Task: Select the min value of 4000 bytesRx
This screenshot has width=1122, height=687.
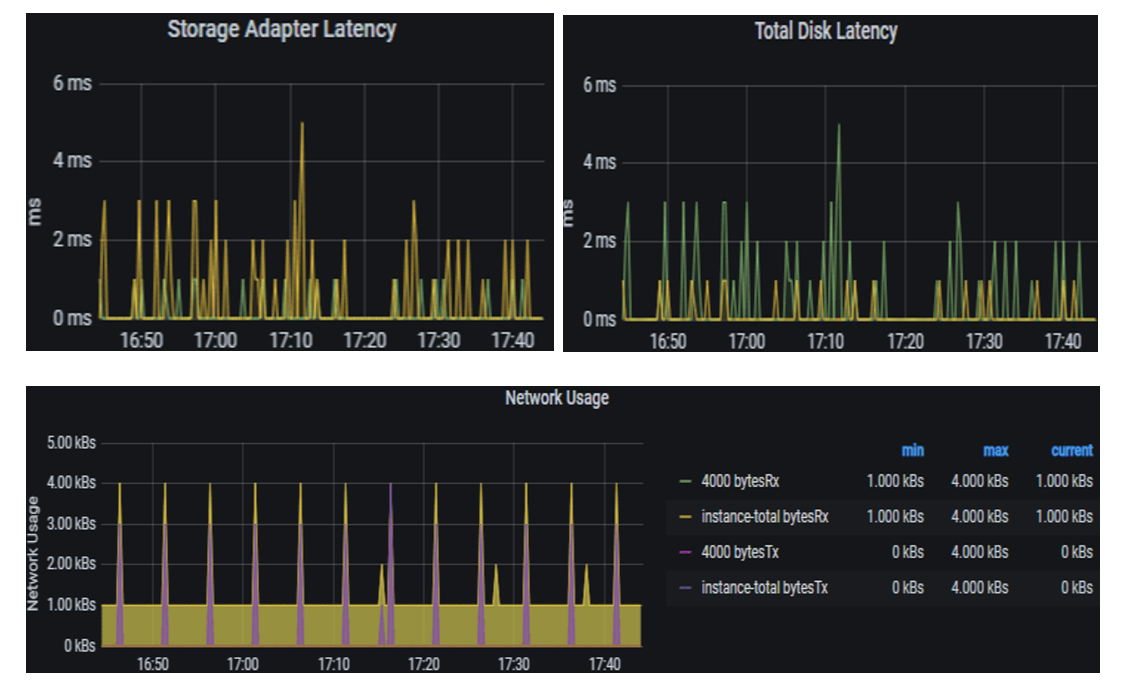Action: pyautogui.click(x=895, y=481)
